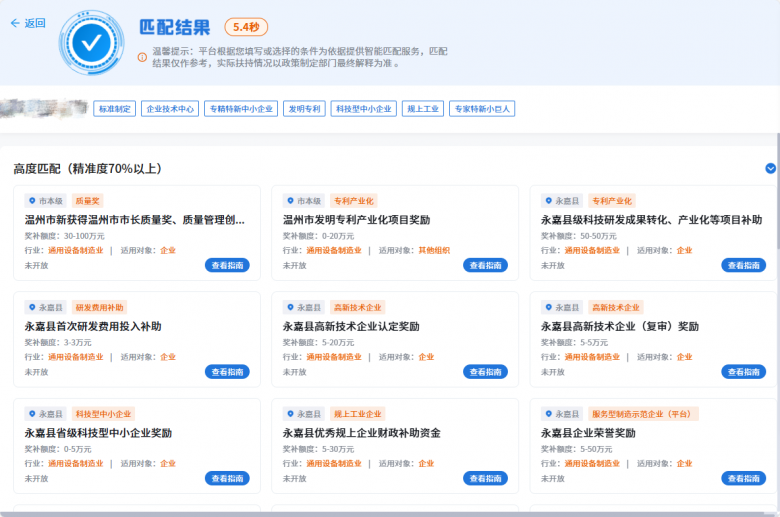
Task: Click location pin icon on 永嘉县企业荣誉奖励 card
Action: coord(549,414)
